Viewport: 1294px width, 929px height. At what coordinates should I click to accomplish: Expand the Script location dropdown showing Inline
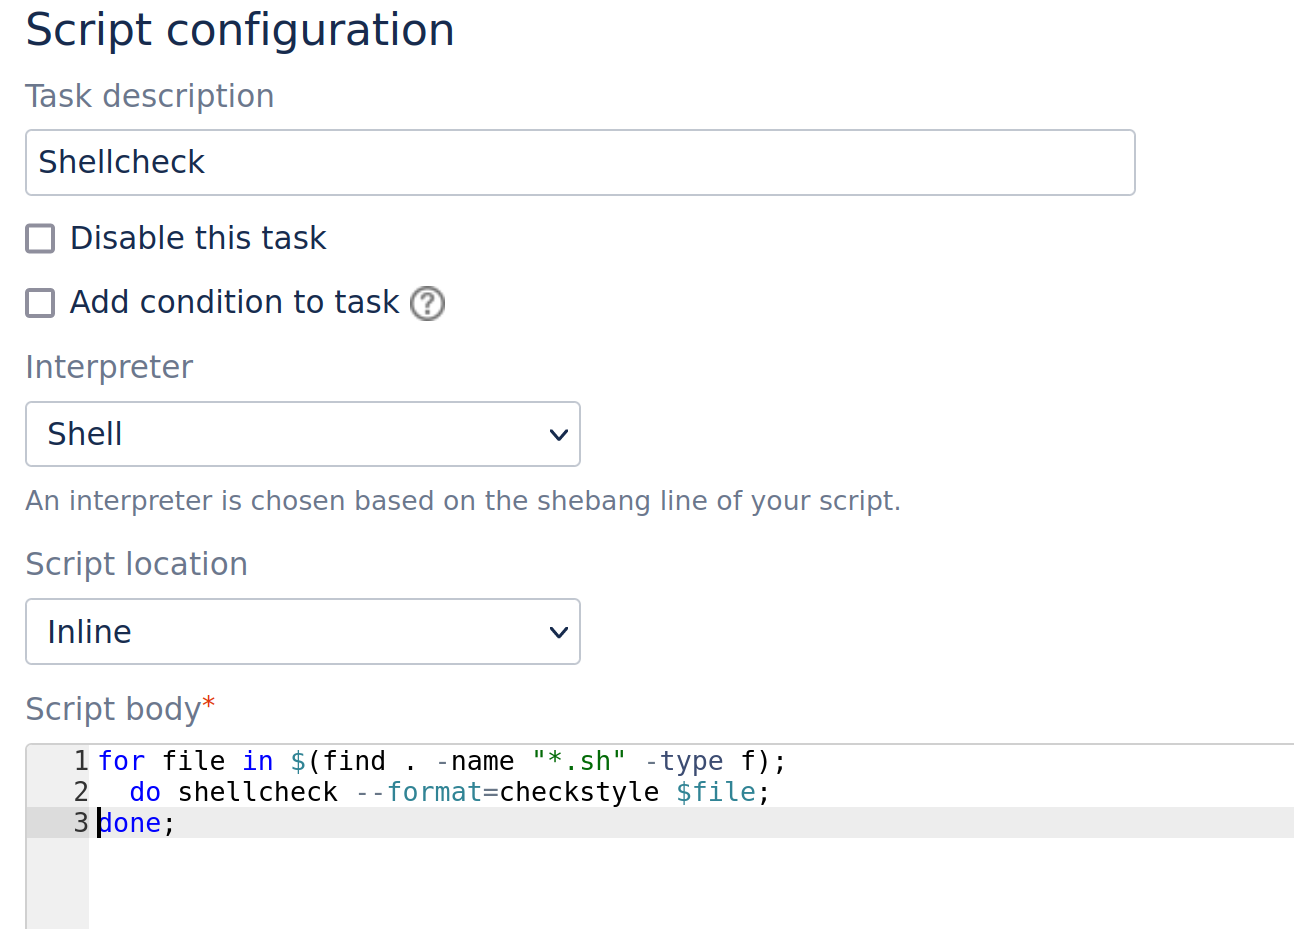tap(302, 632)
